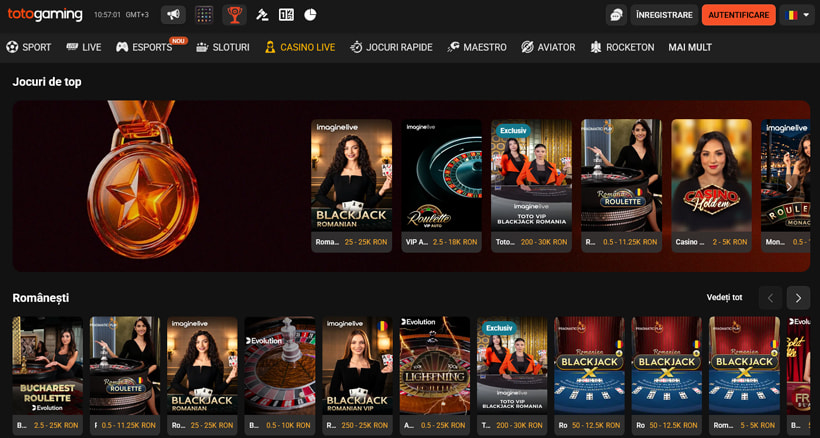Viewport: 820px width, 438px height.
Task: Open the Bucharest Roulette game card
Action: (x=48, y=376)
